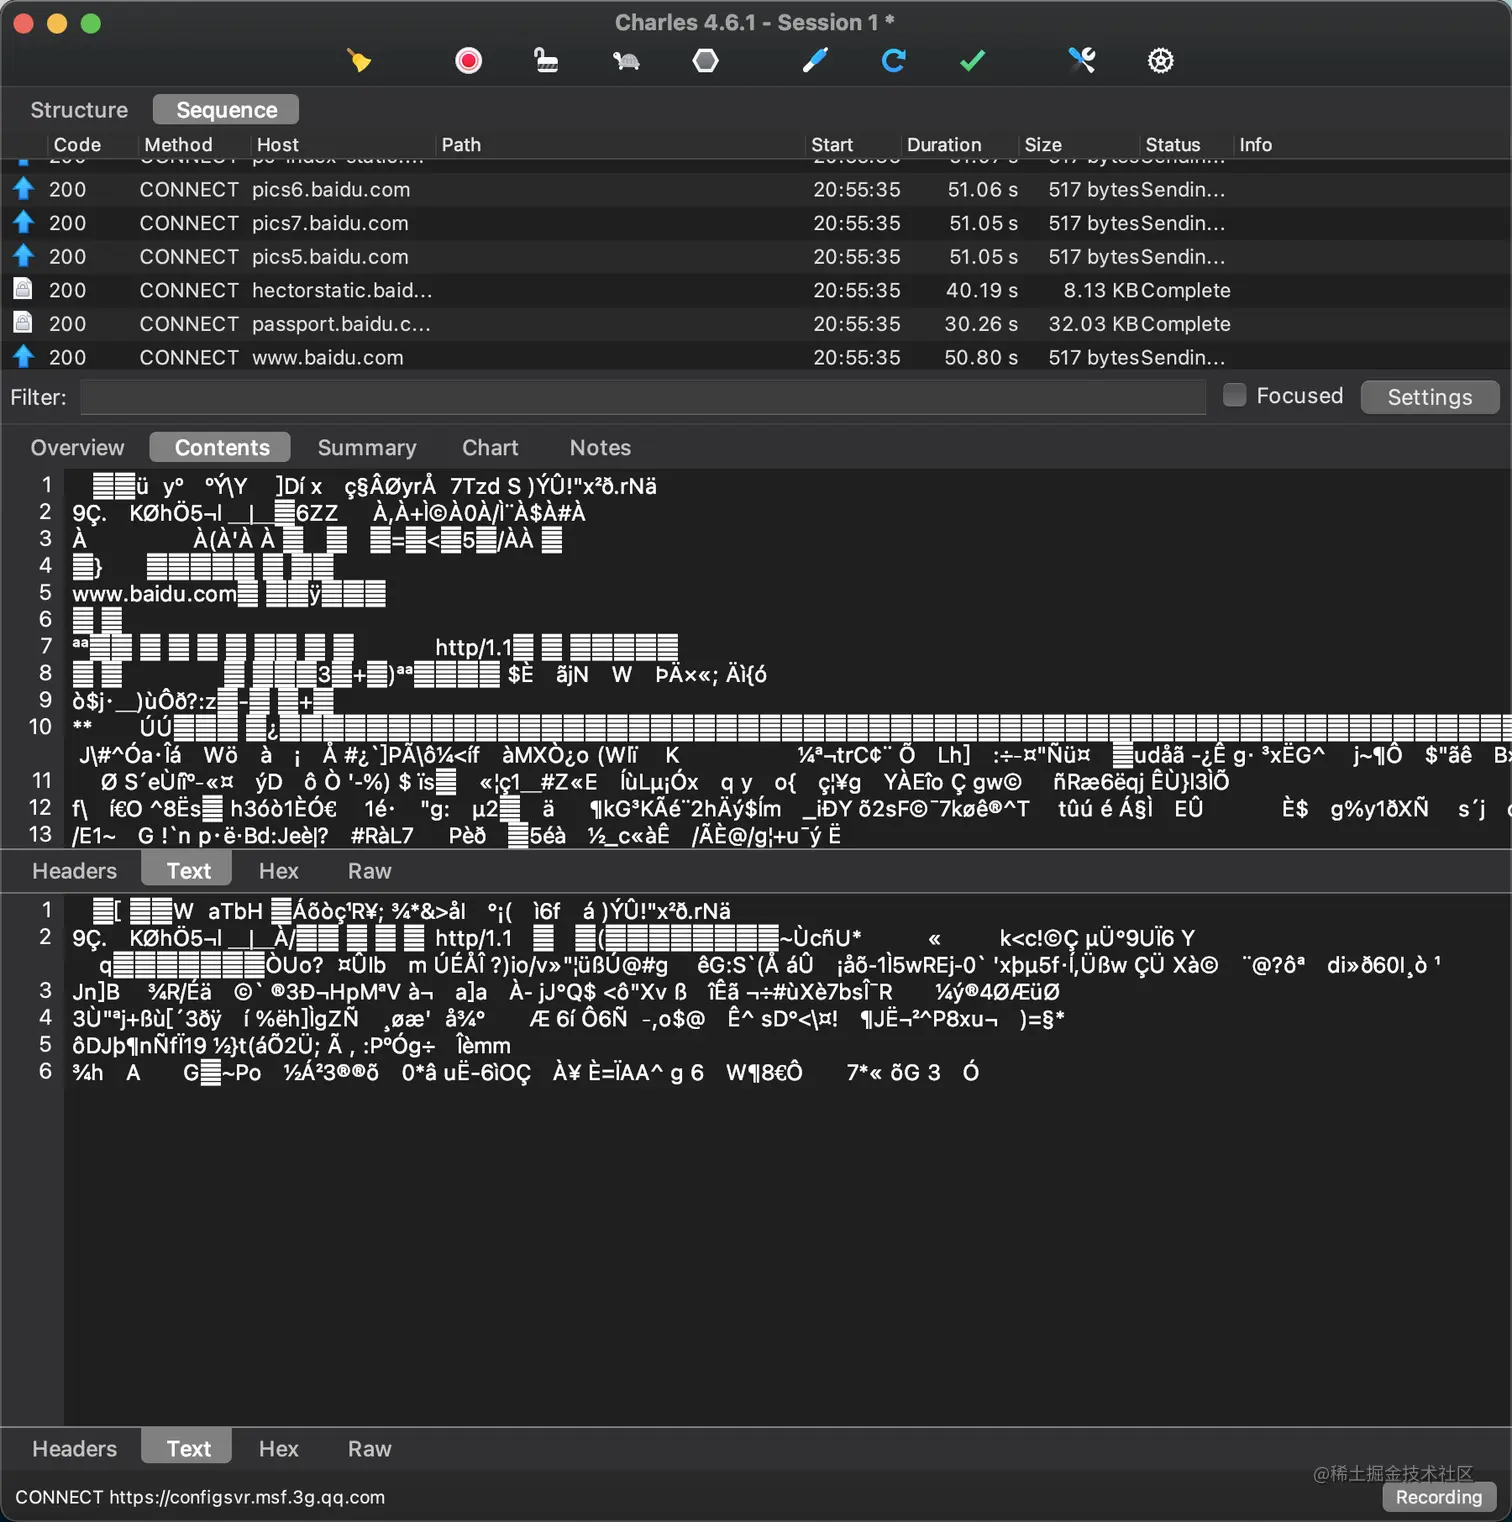Select request Headers tab

pyautogui.click(x=74, y=871)
